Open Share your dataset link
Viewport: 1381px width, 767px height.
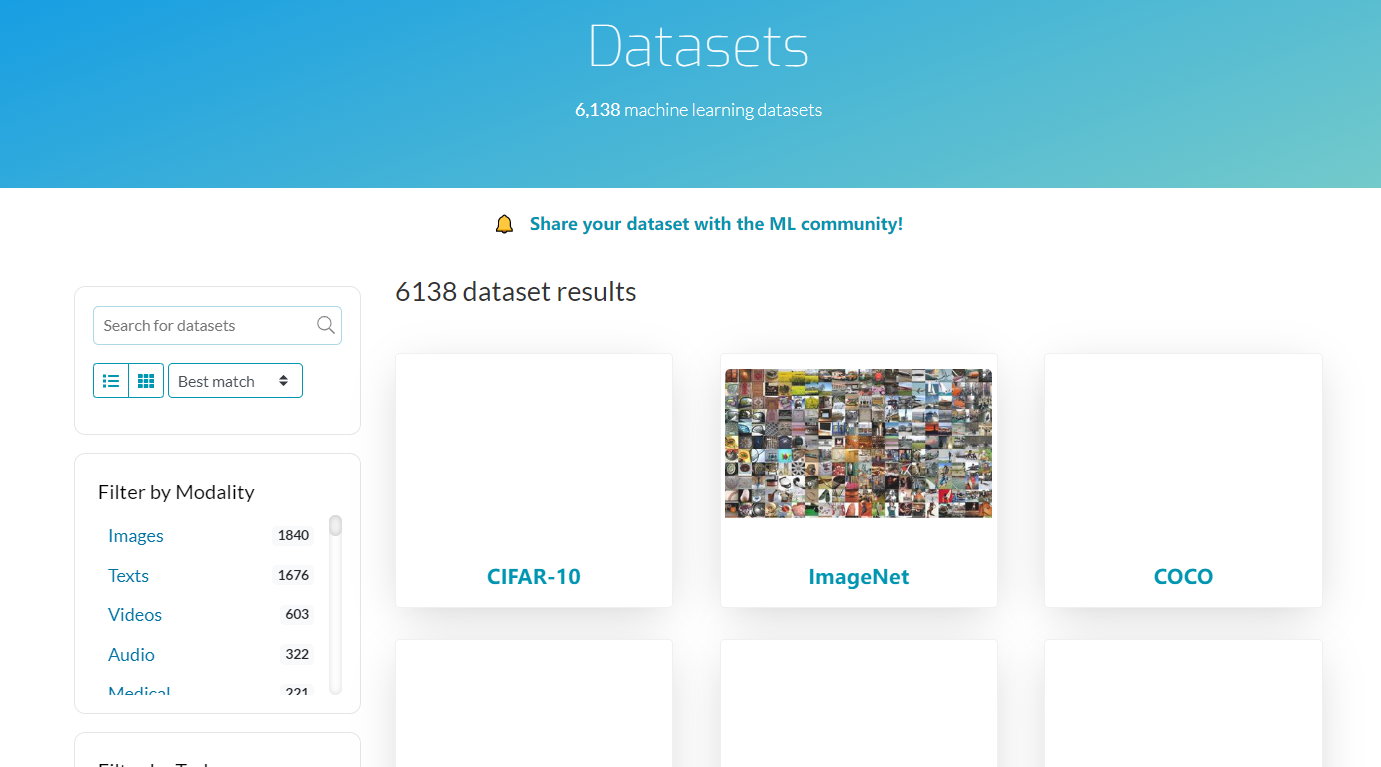(x=716, y=224)
